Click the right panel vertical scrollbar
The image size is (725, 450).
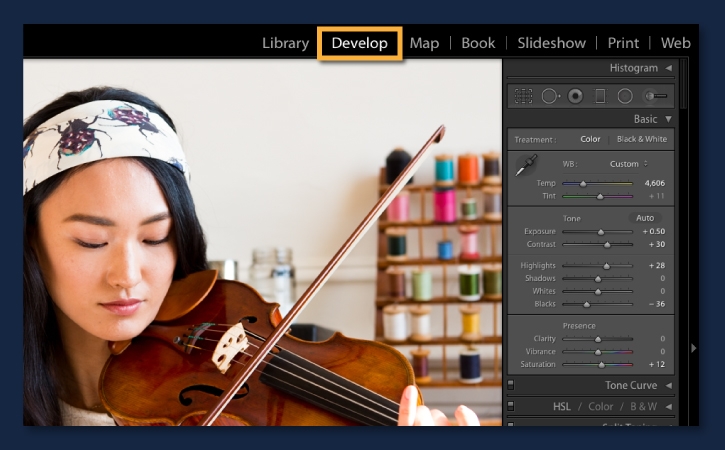coord(684,83)
